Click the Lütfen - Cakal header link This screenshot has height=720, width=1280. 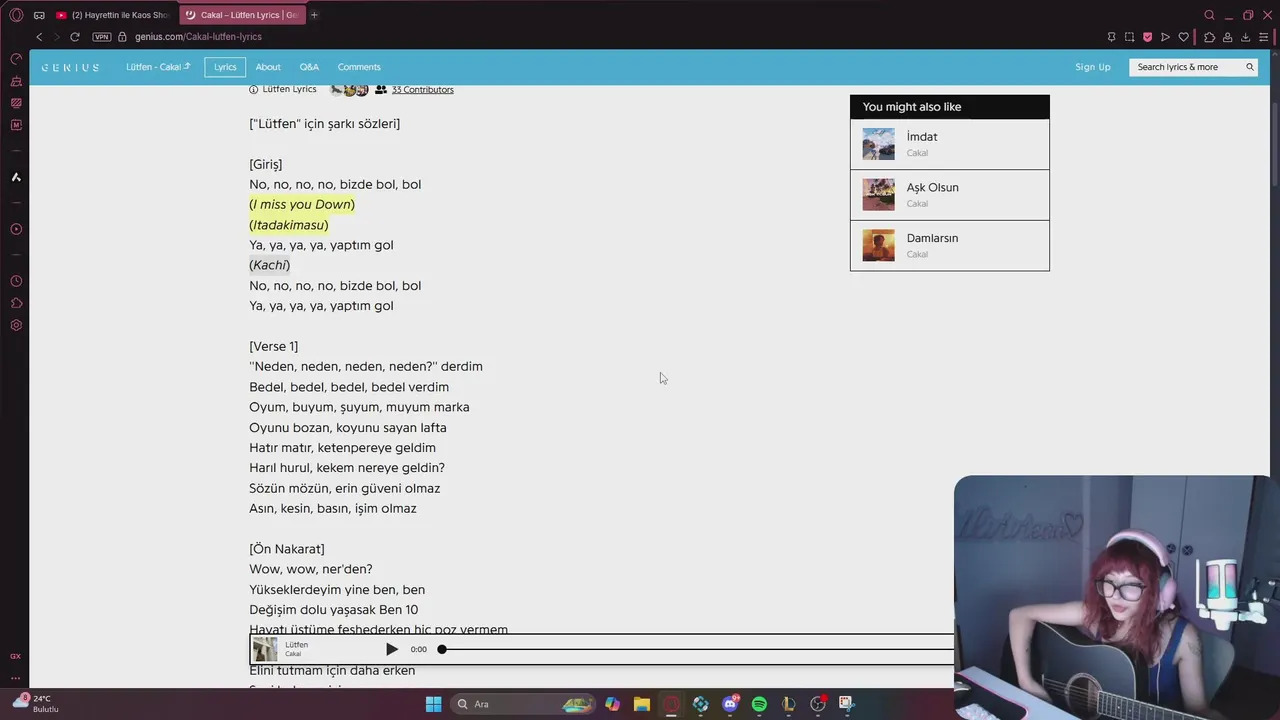click(x=158, y=67)
